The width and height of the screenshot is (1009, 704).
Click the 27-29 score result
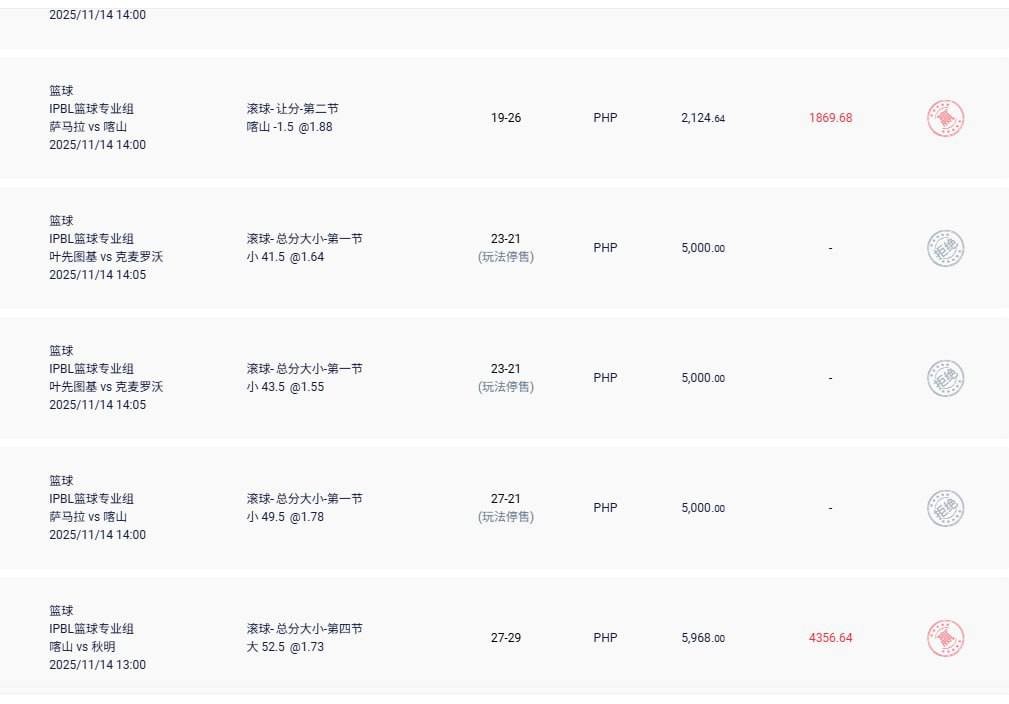point(505,638)
